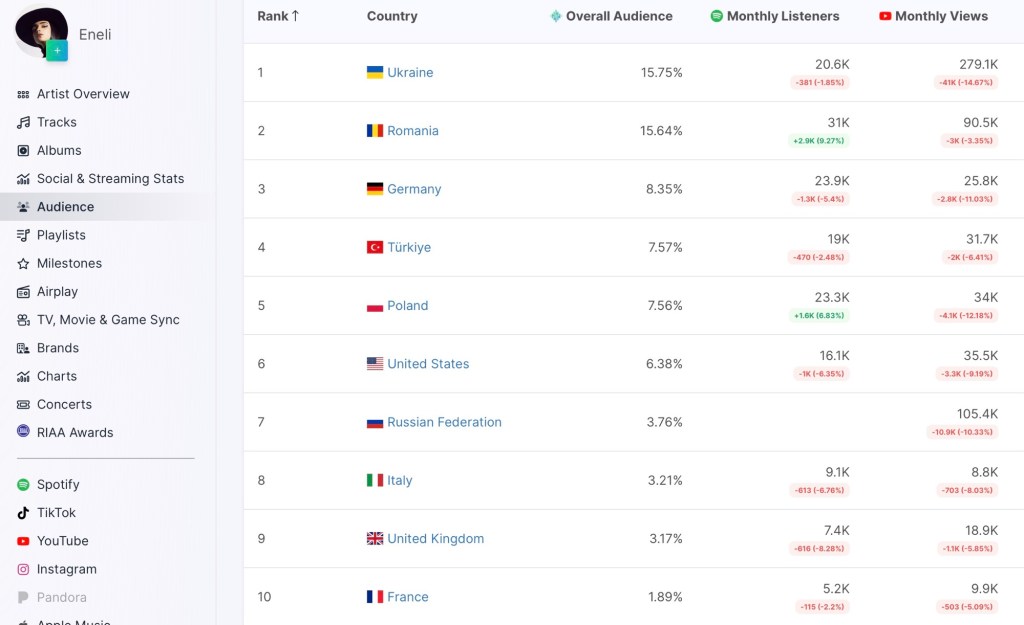
Task: Click the Ukraine country link
Action: tap(410, 73)
